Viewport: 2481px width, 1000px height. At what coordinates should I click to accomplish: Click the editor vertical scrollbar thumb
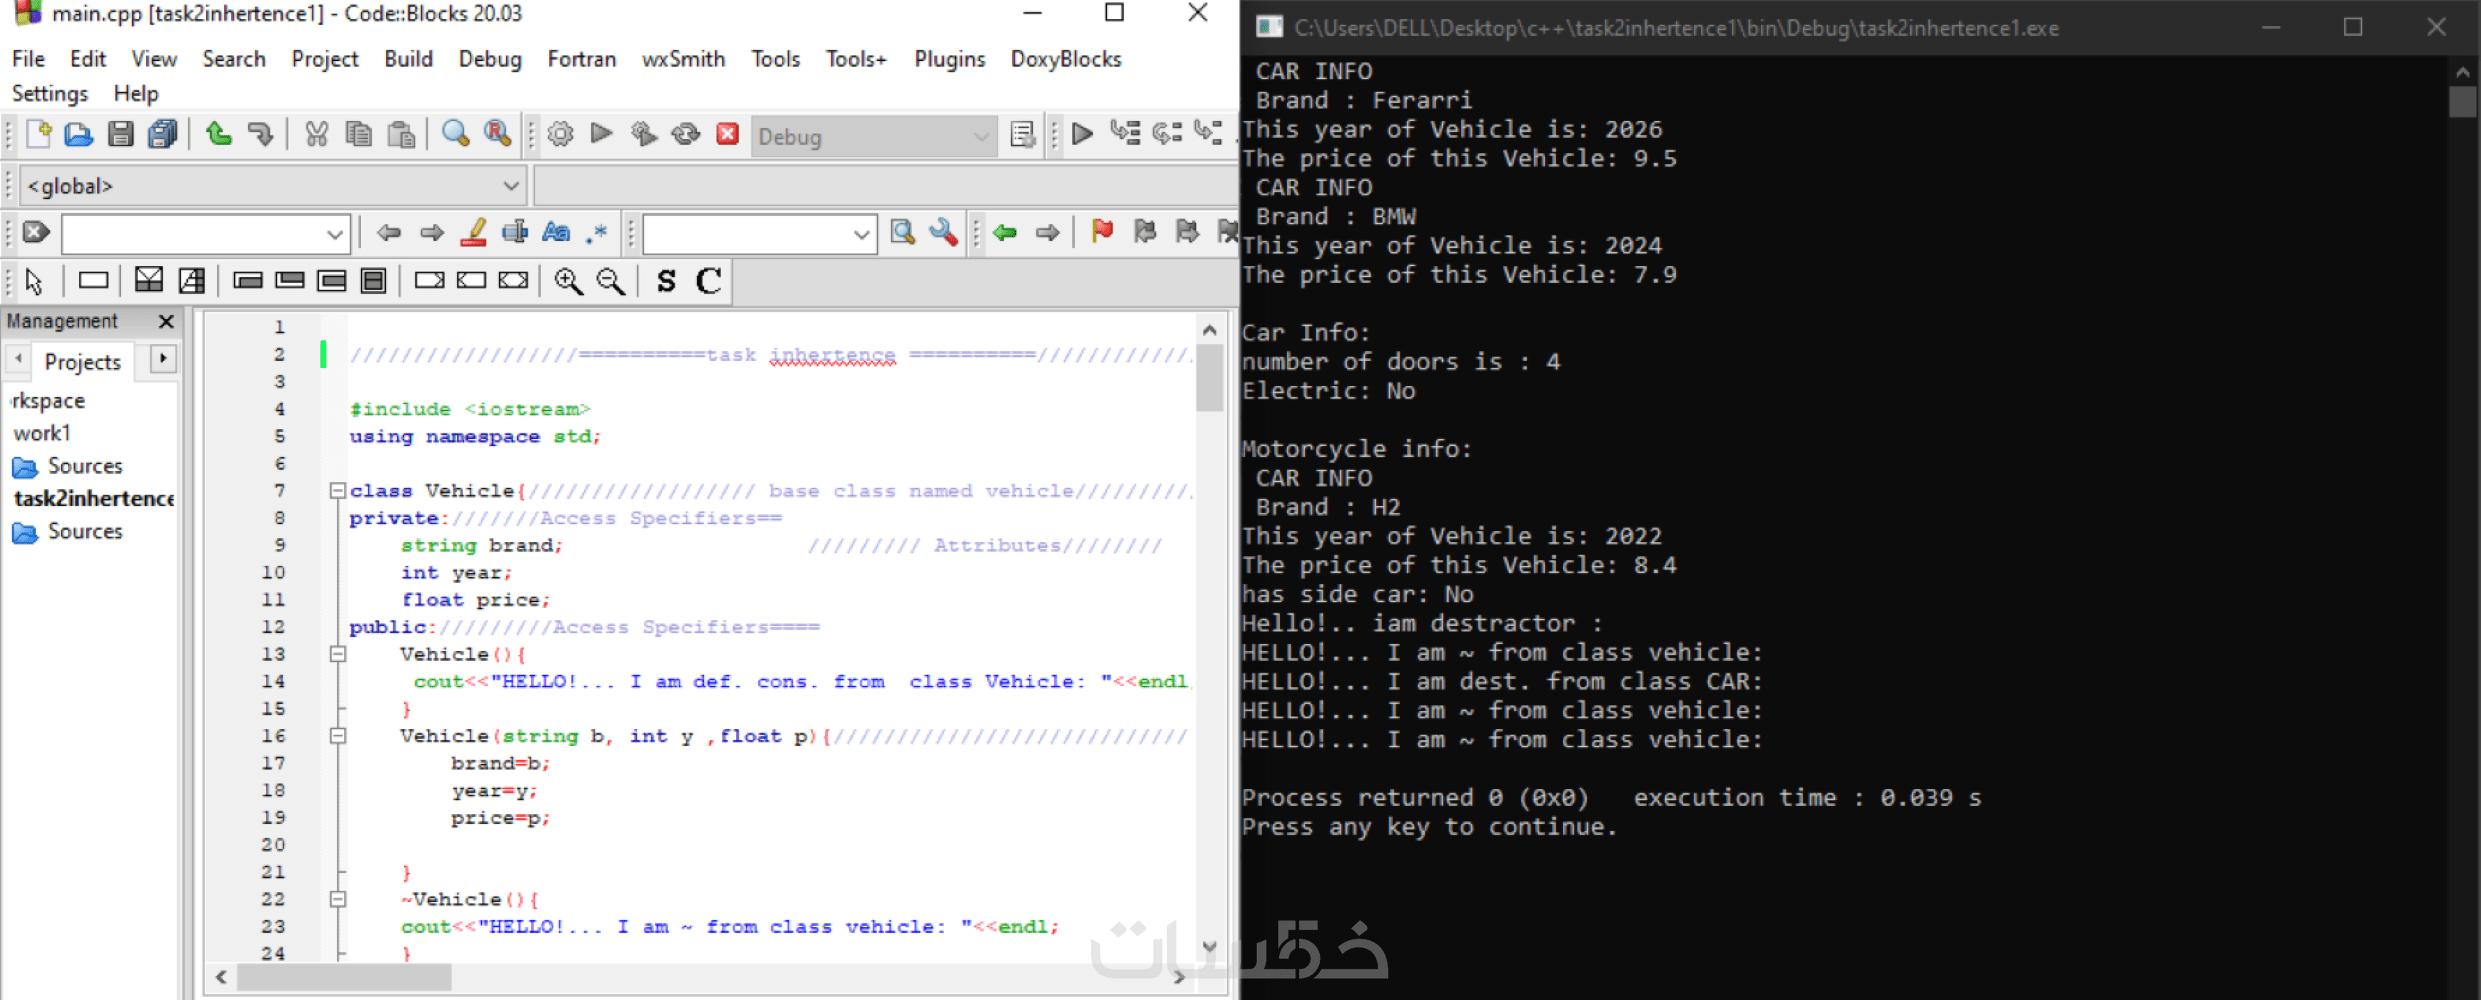pos(1209,378)
